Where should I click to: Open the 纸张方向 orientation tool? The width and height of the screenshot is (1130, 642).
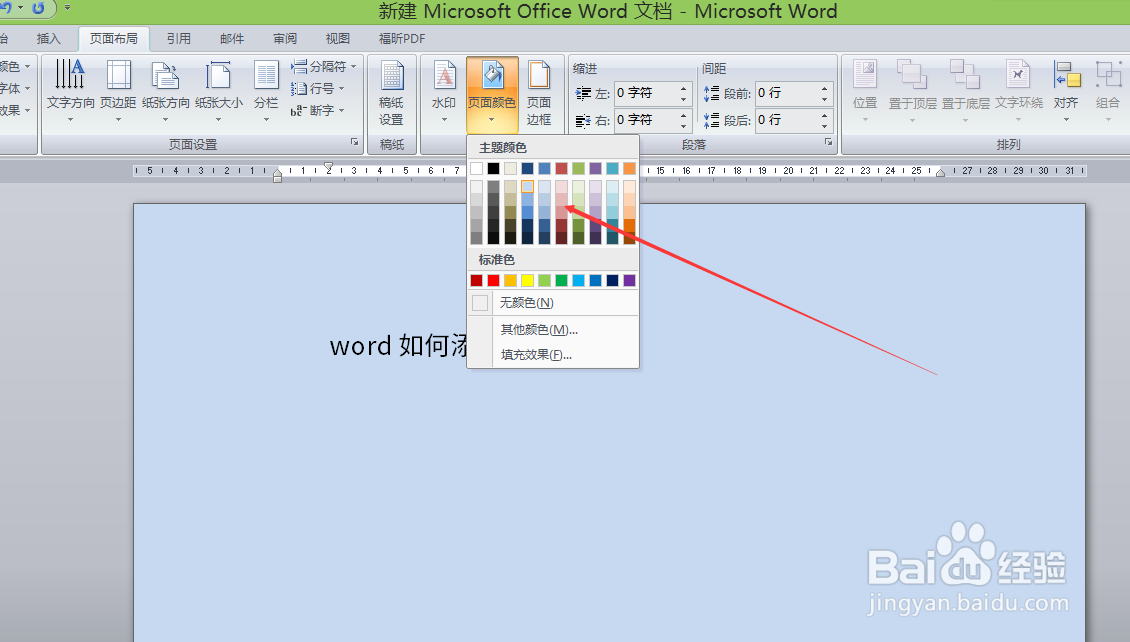point(166,92)
